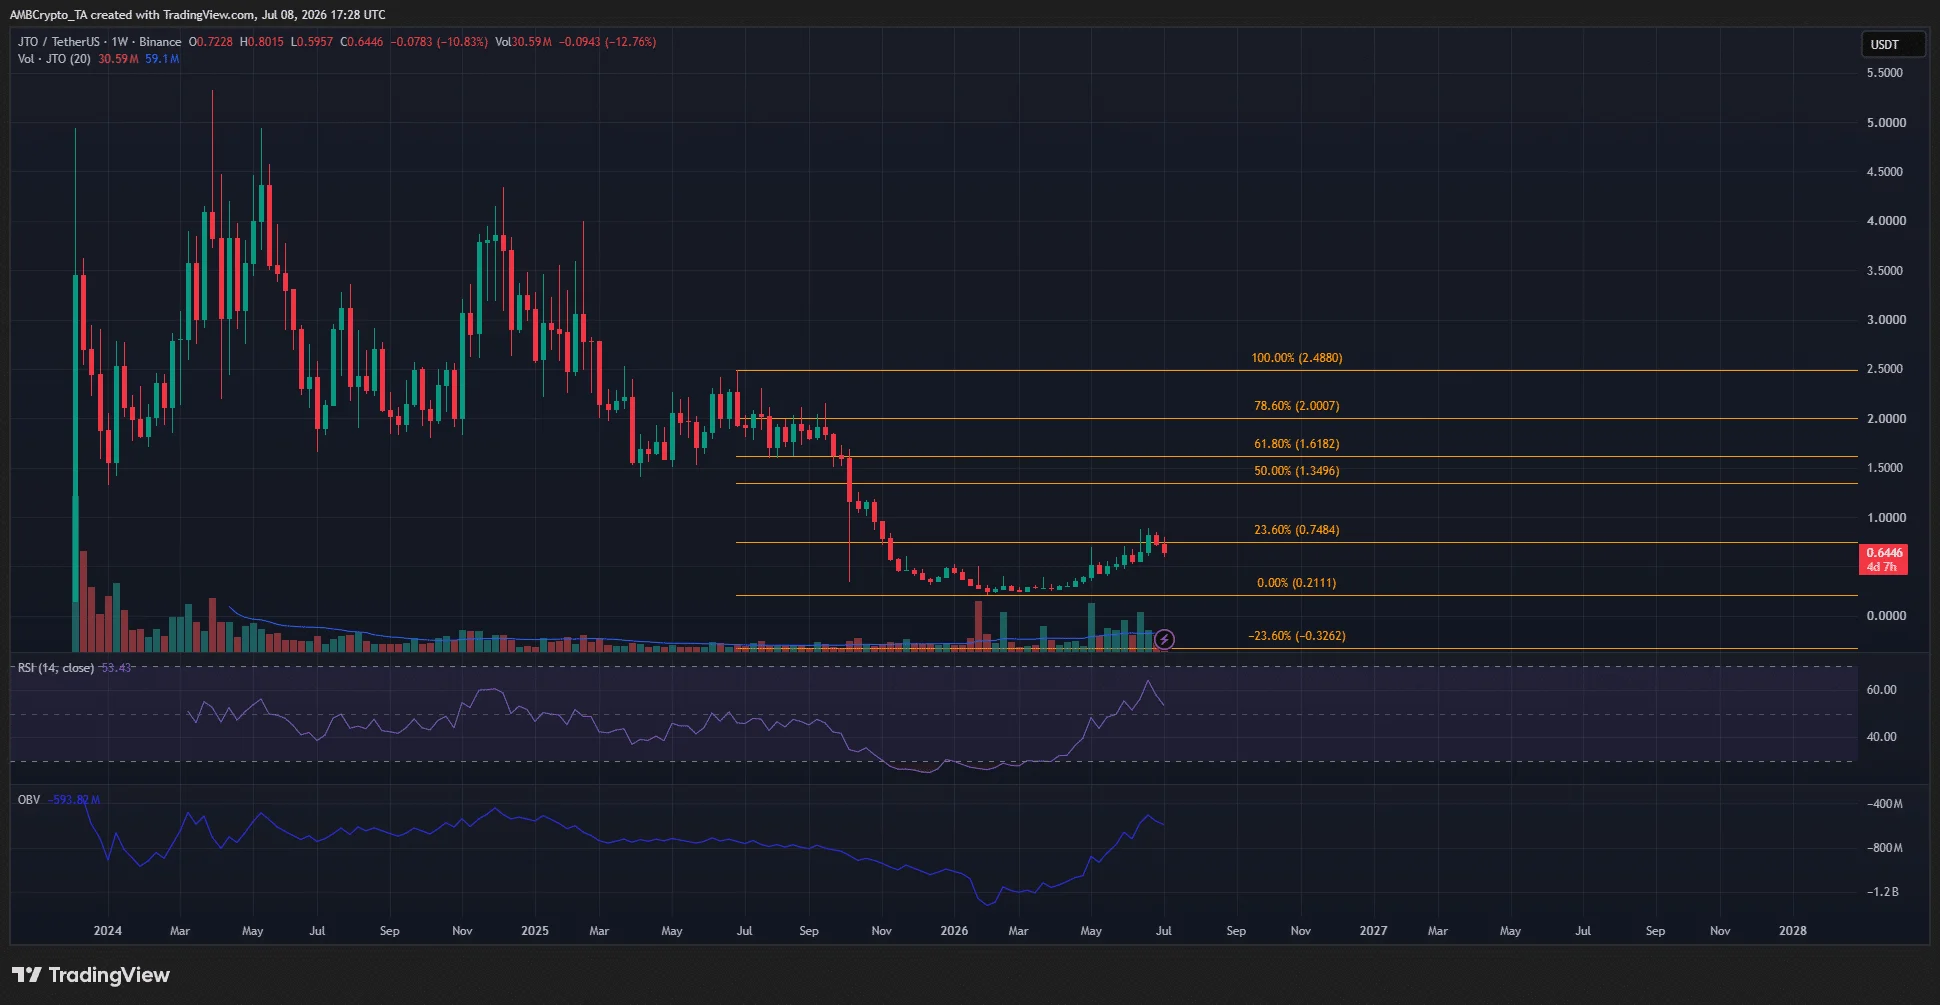The image size is (1940, 1005).
Task: Click the RSI 40.00 scale label
Action: coord(1881,737)
